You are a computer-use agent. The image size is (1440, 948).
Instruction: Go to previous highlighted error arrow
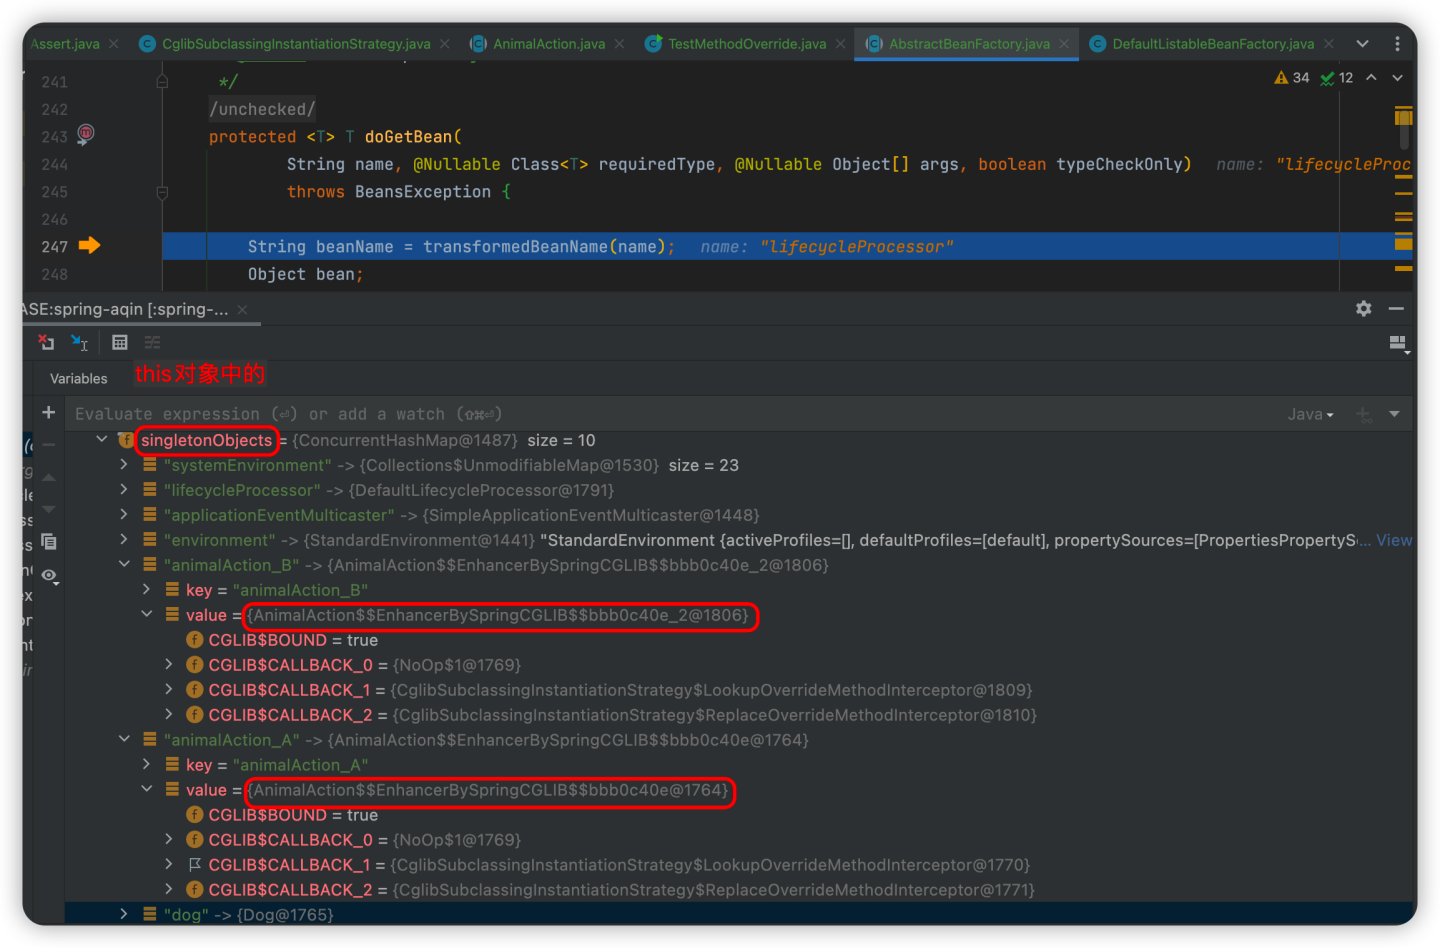(x=1371, y=77)
